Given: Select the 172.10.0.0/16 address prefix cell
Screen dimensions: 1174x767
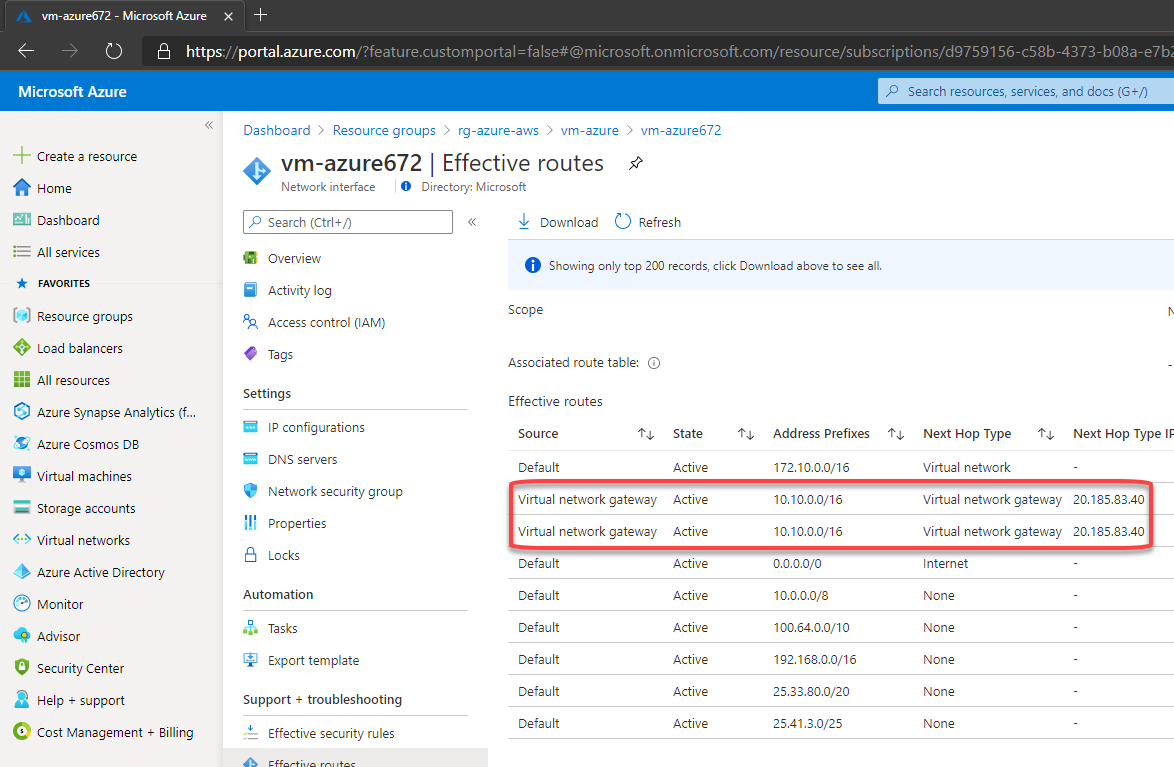Looking at the screenshot, I should pyautogui.click(x=811, y=467).
